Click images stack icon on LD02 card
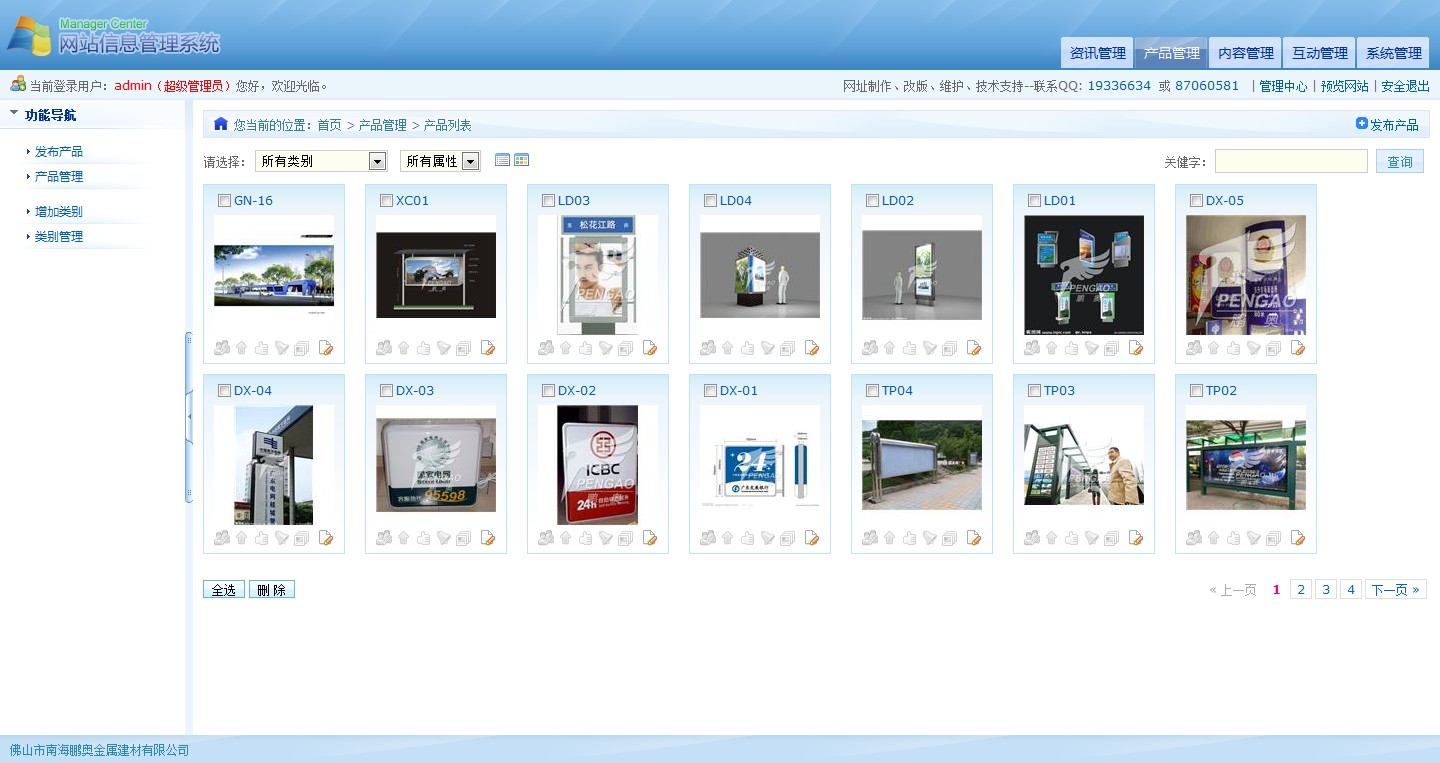The height and width of the screenshot is (763, 1440). [950, 348]
